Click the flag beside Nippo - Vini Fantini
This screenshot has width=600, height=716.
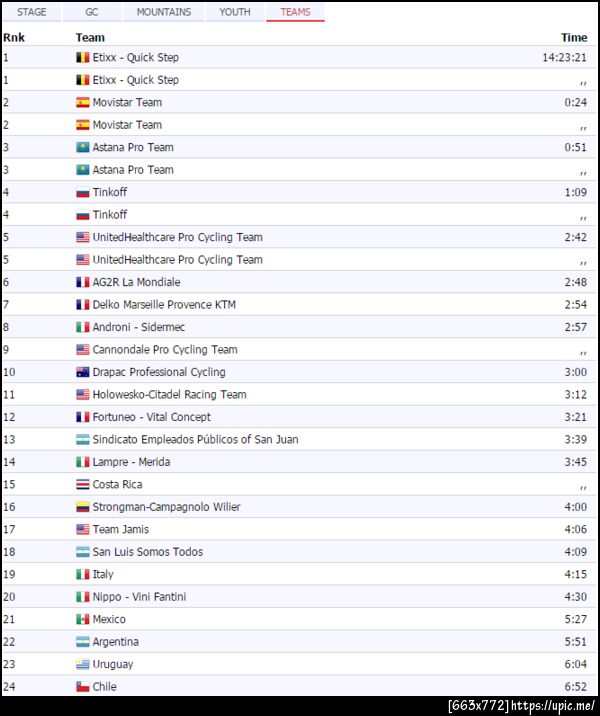coord(83,597)
